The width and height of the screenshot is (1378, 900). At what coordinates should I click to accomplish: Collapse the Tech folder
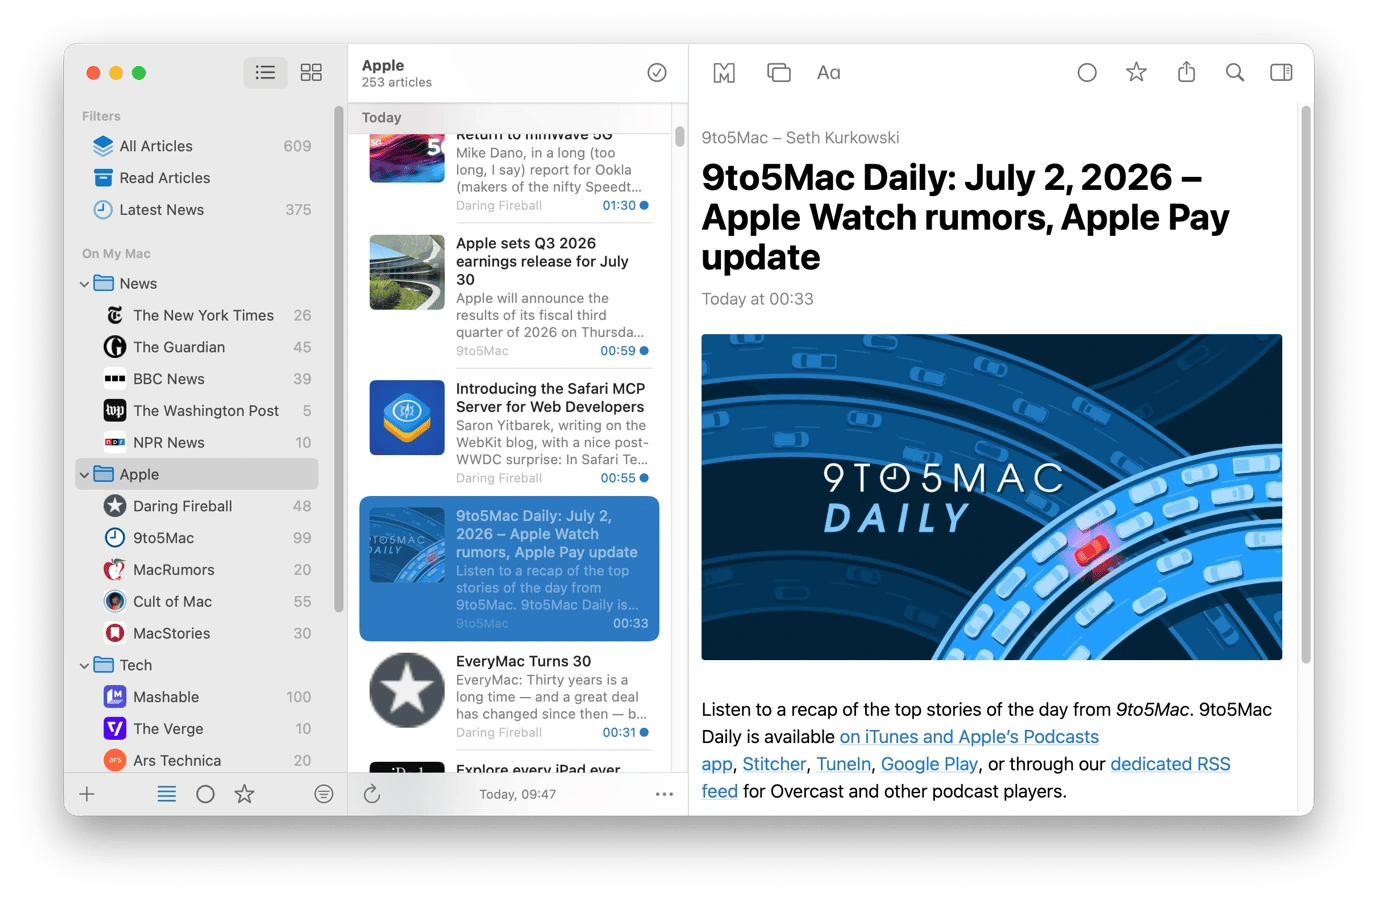[x=84, y=665]
